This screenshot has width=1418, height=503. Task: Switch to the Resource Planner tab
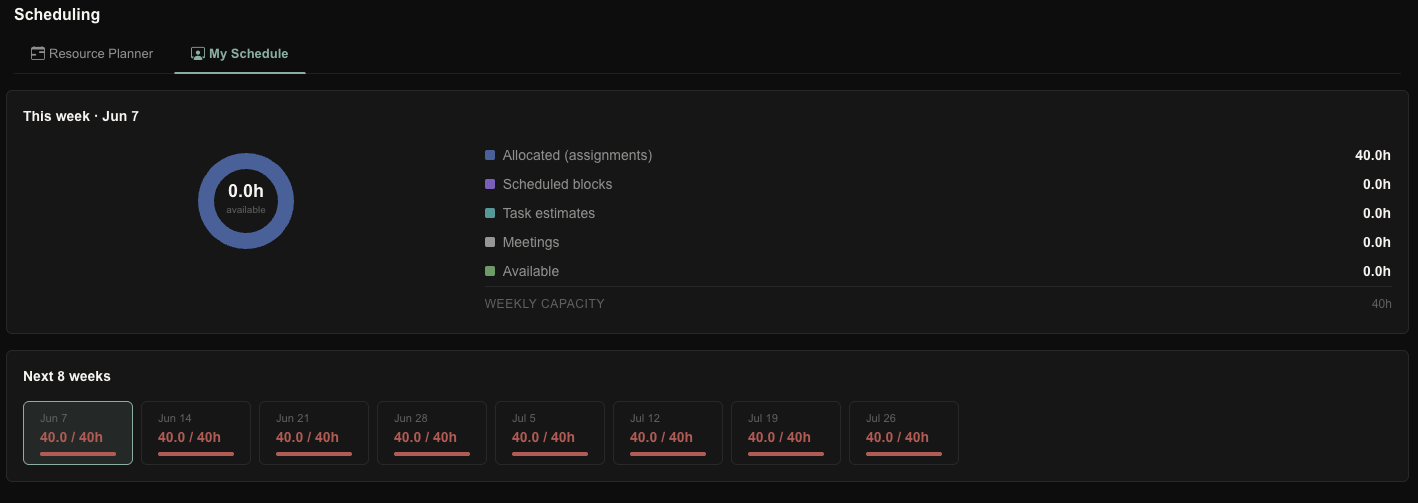(x=92, y=54)
